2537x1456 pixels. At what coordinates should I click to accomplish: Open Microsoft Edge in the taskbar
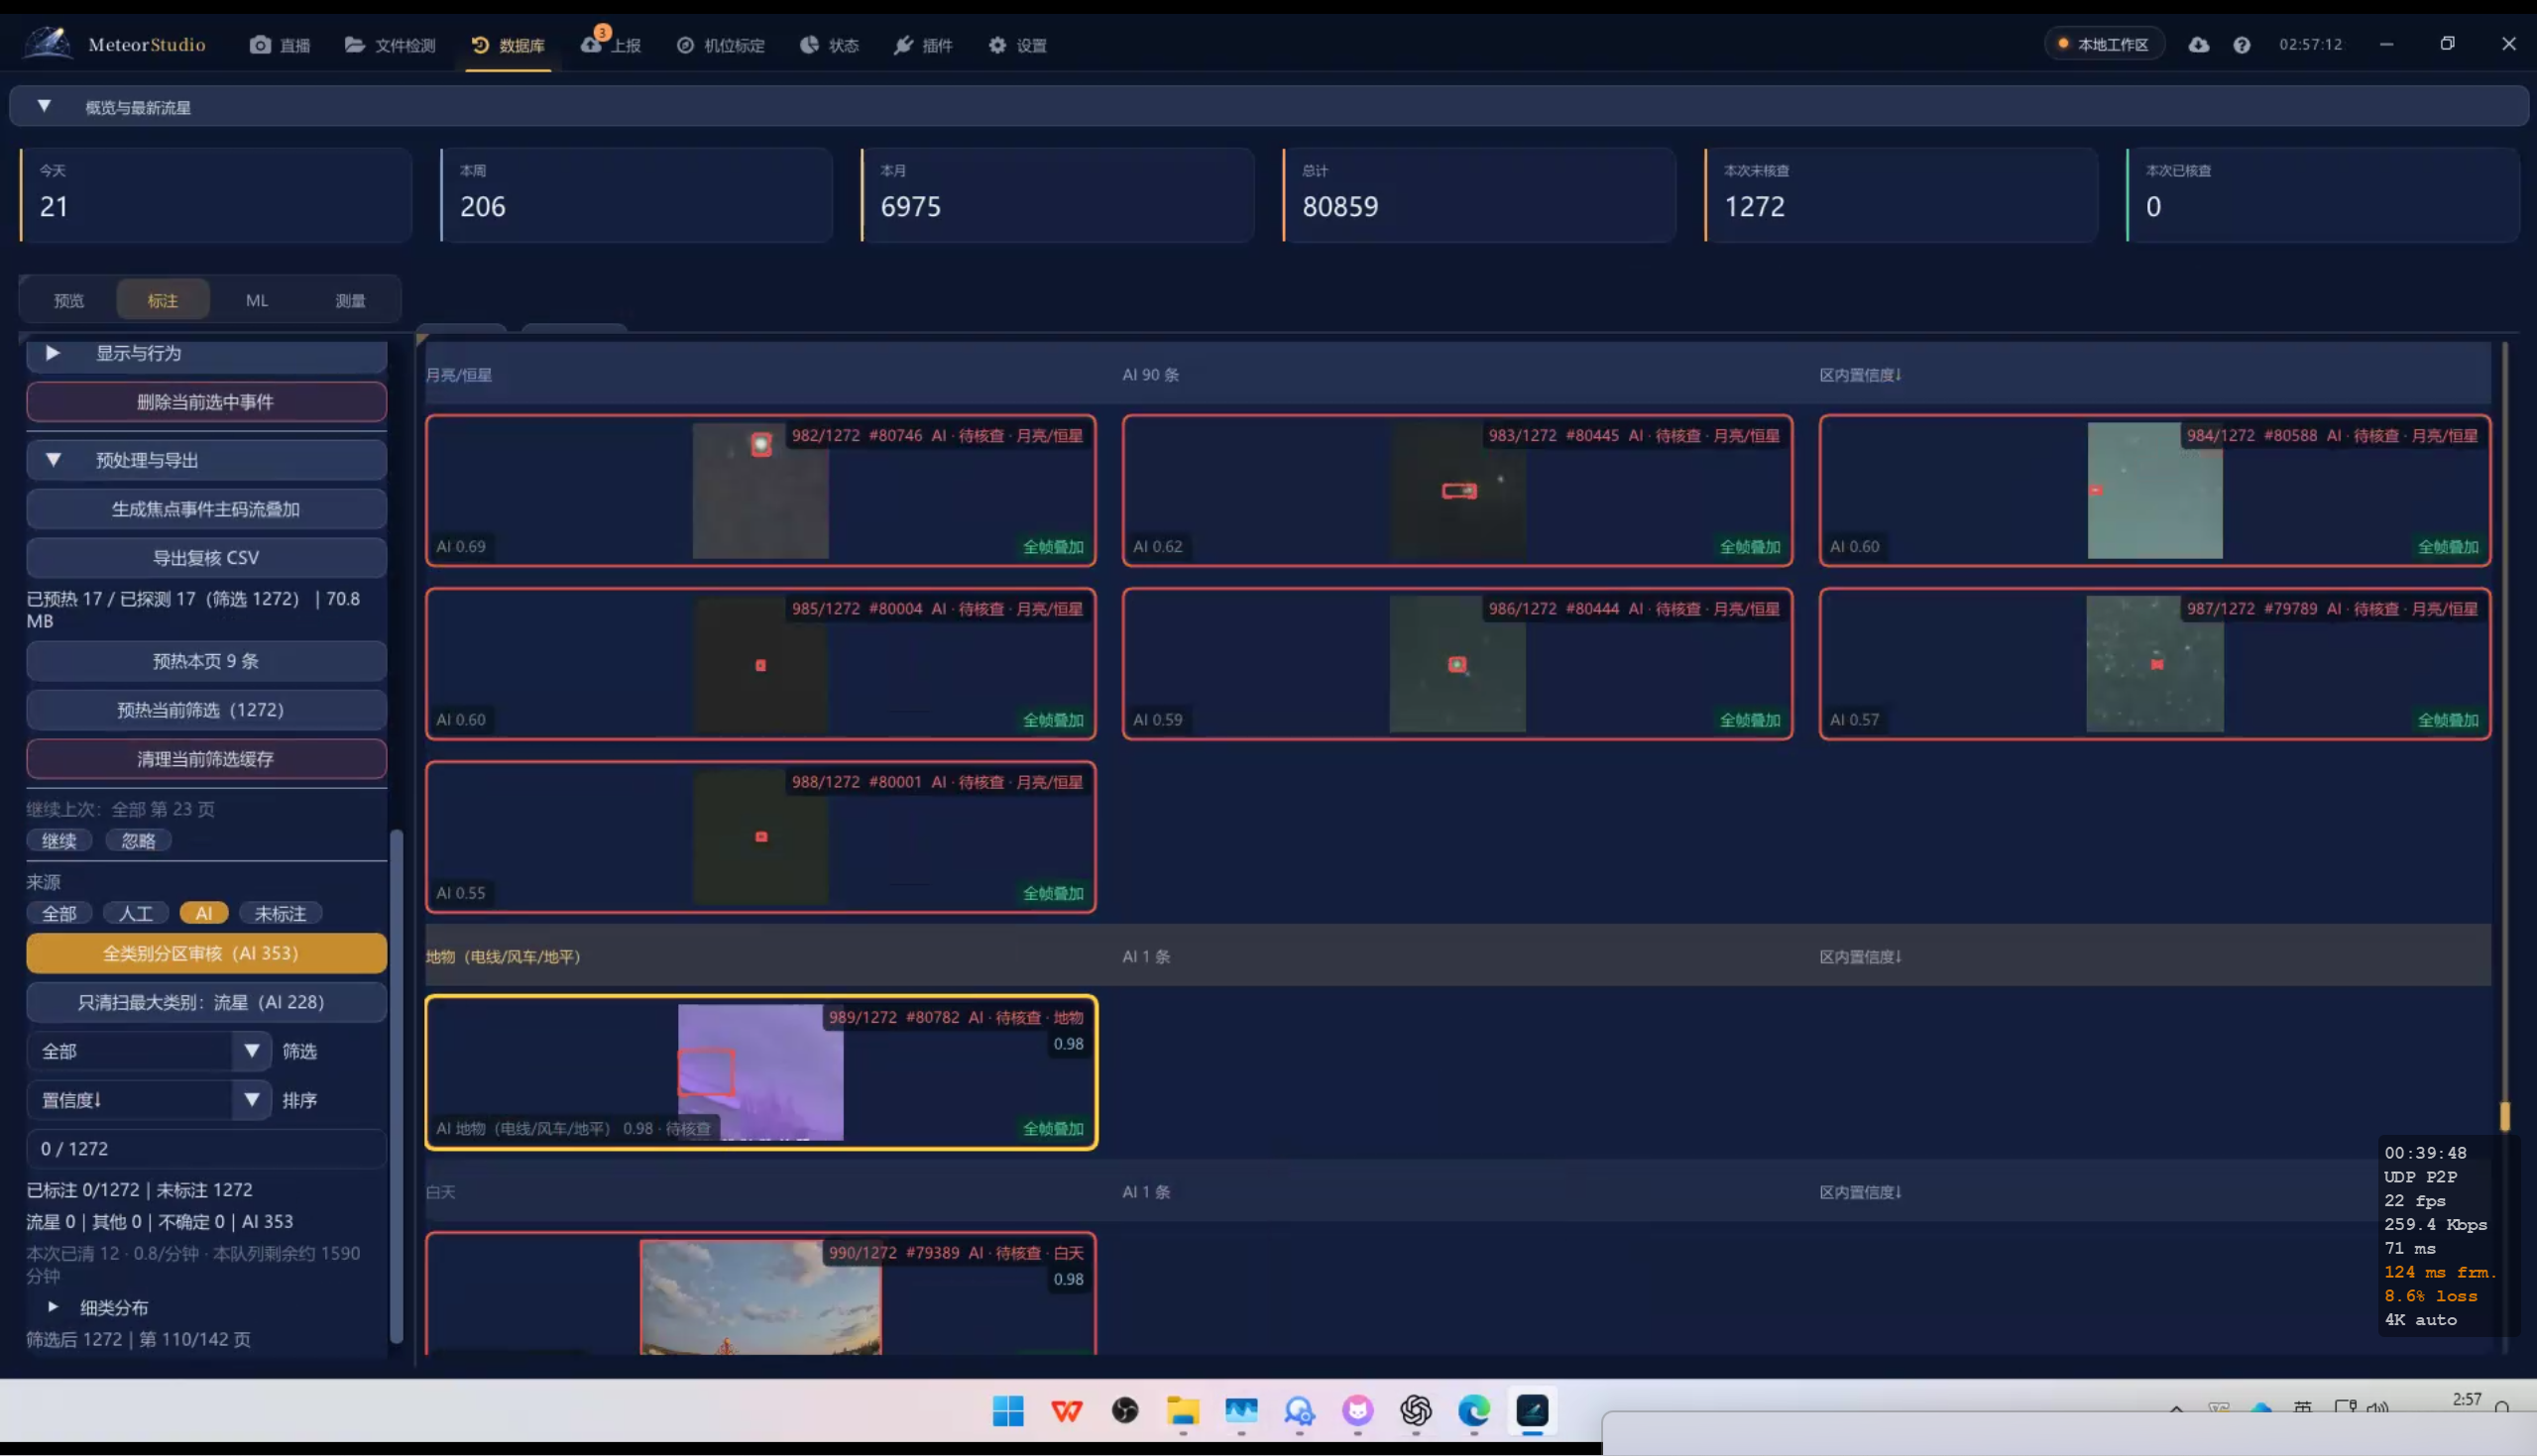pos(1474,1411)
